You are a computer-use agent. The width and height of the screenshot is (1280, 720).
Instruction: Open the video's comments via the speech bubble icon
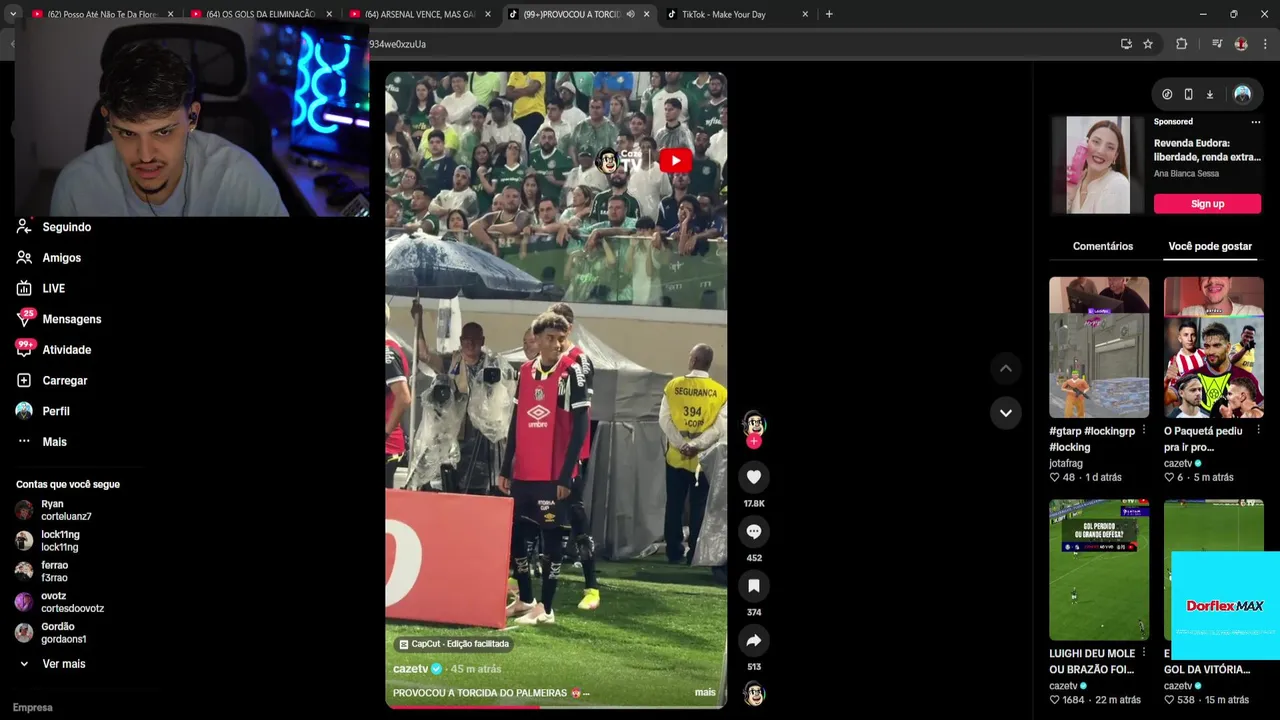click(x=754, y=531)
